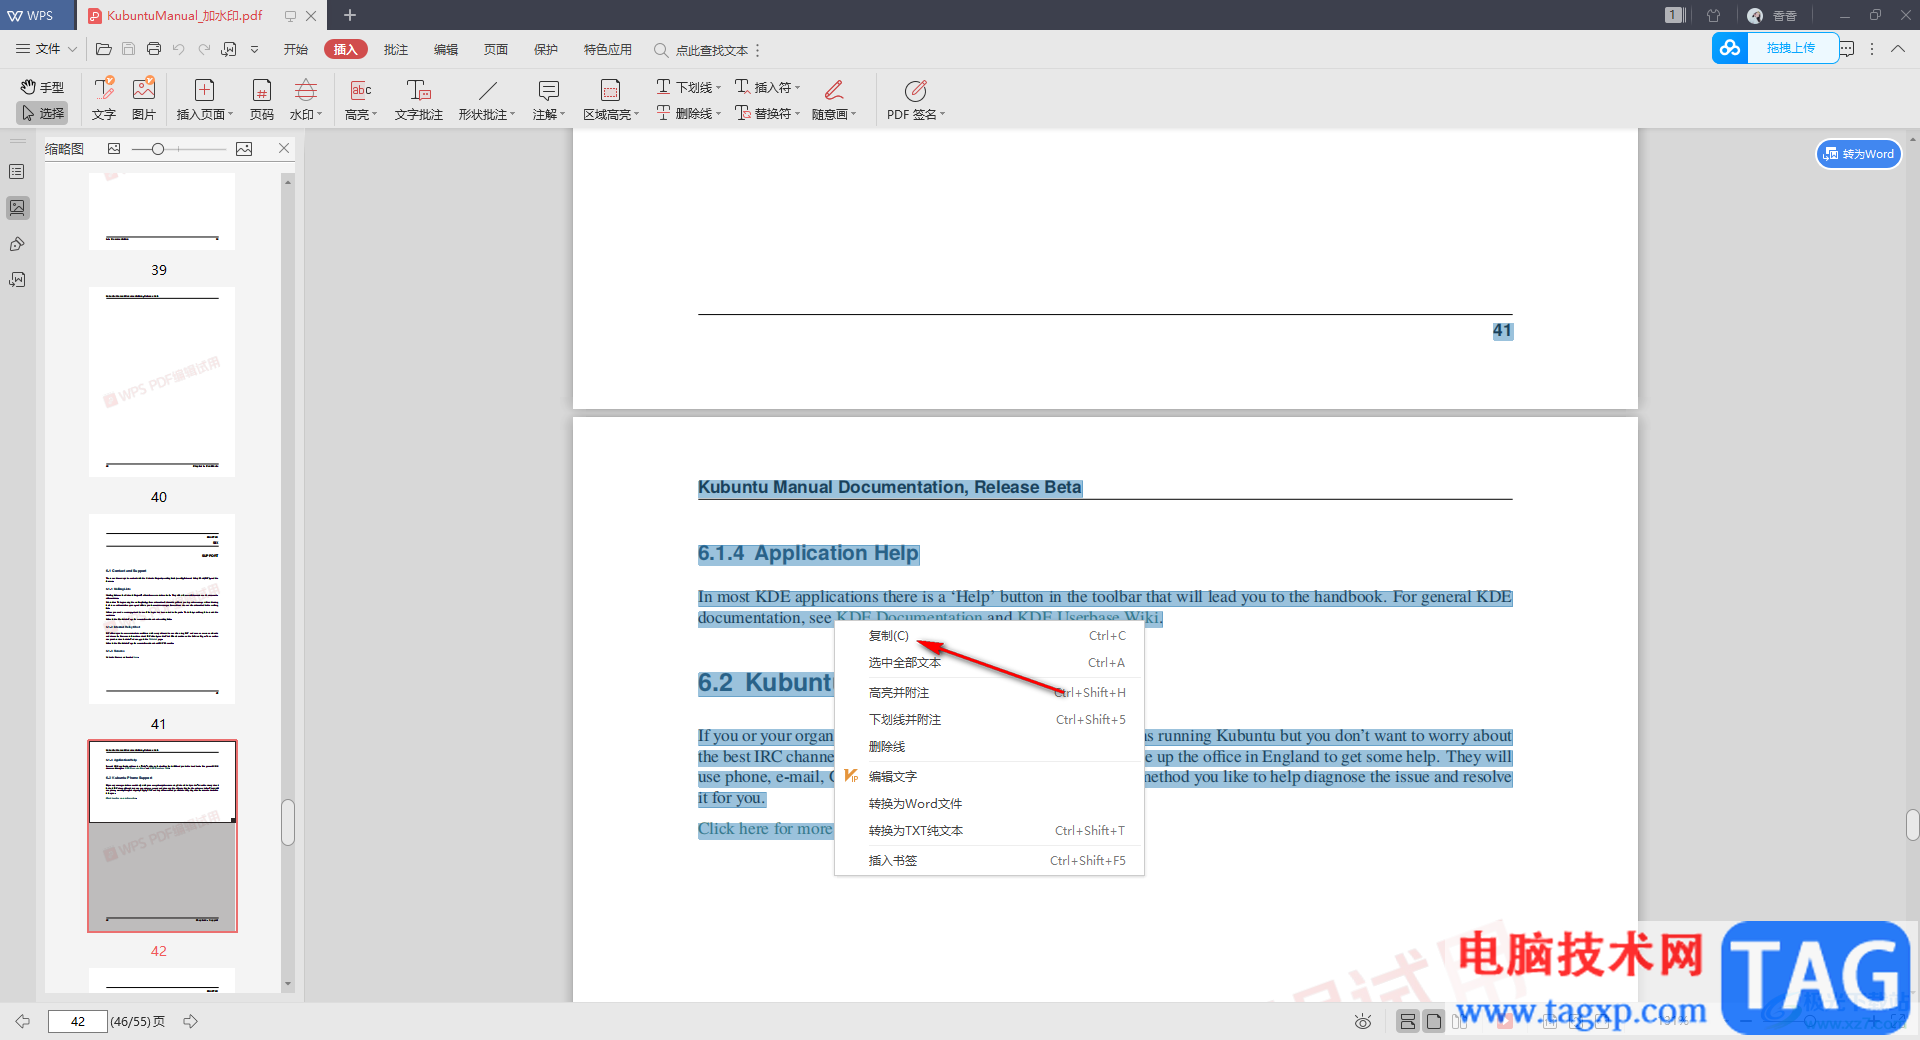Close the thumbnail (缩略图) panel
1920x1040 pixels.
coord(284,148)
